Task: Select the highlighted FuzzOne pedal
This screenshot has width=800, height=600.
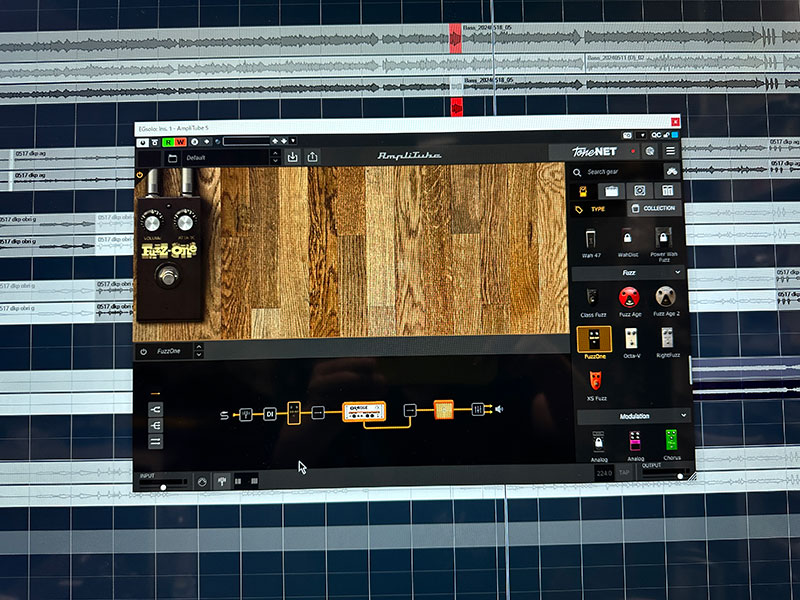Action: (594, 343)
